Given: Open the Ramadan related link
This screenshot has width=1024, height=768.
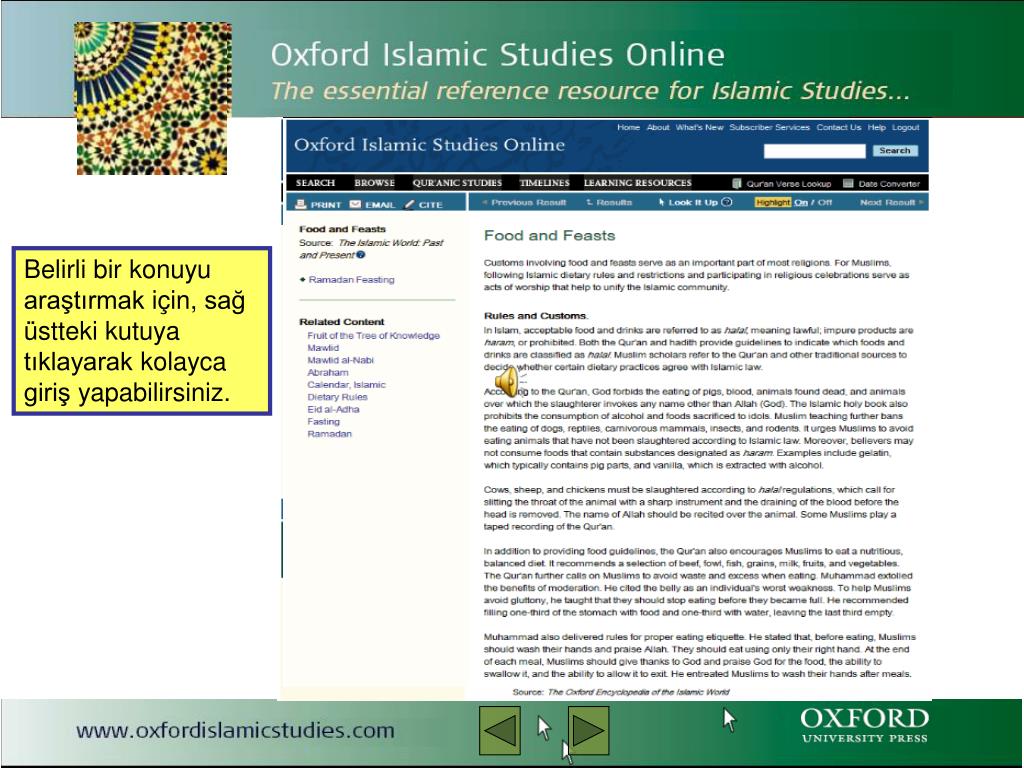Looking at the screenshot, I should [329, 434].
